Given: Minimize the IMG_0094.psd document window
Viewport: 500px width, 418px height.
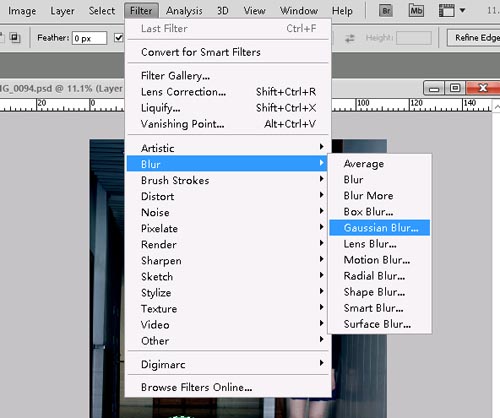Looking at the screenshot, I should pyautogui.click(x=434, y=88).
